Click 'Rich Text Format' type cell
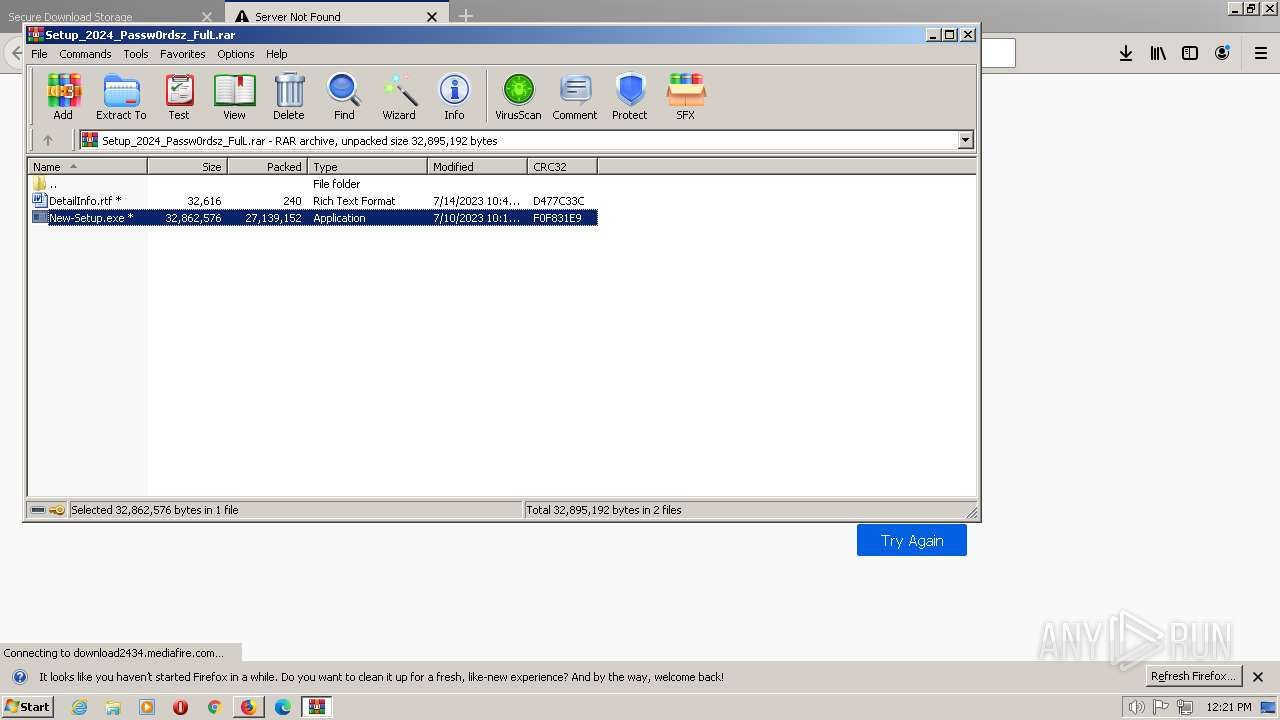 (354, 201)
